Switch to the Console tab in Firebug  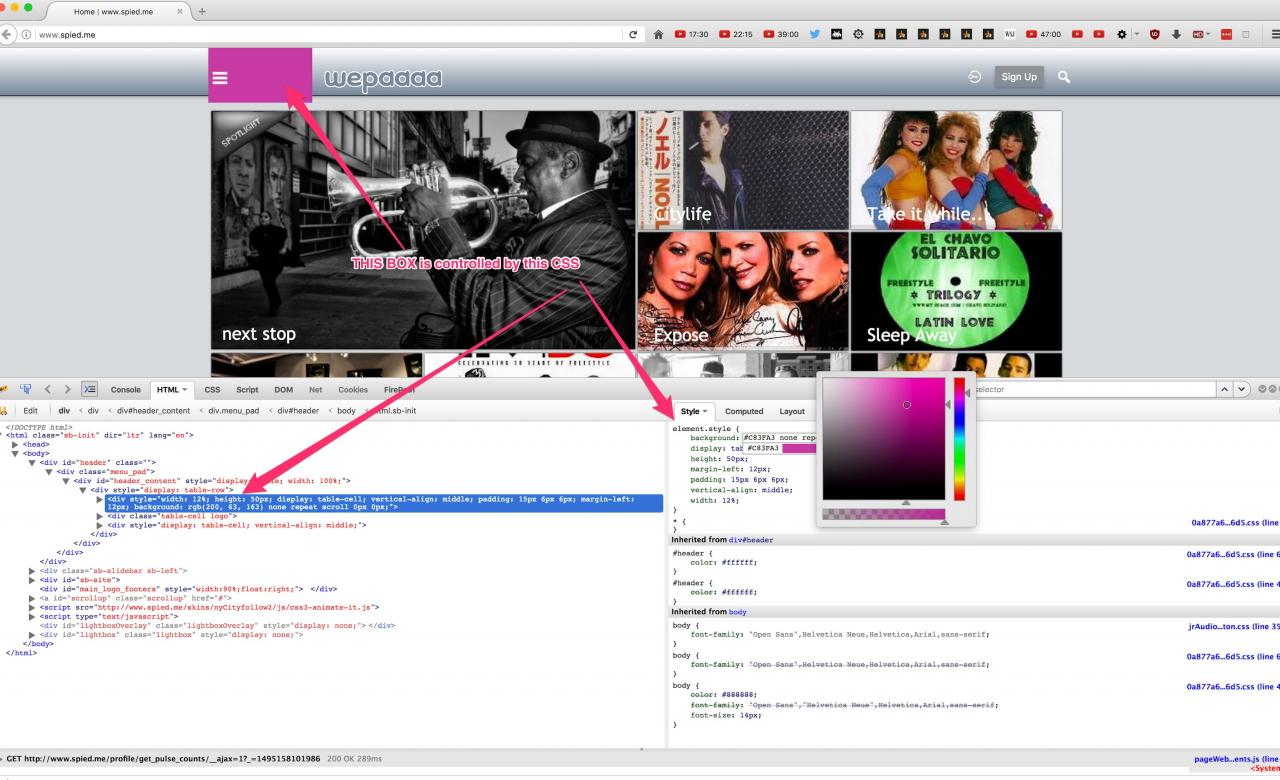click(x=125, y=389)
